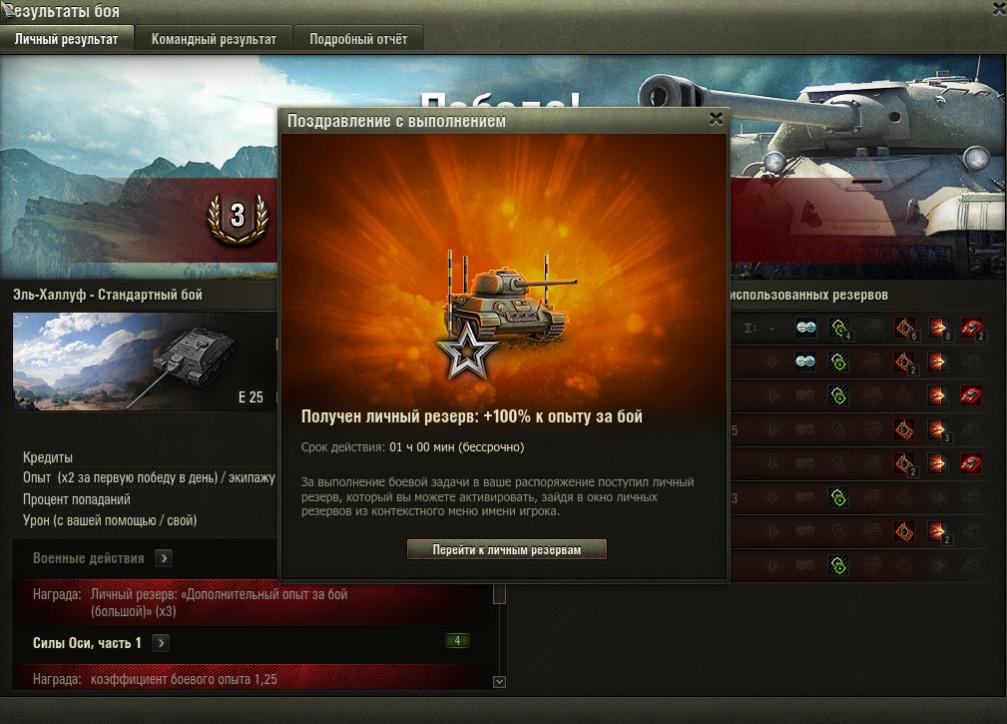Click Перейти к личным резервам button
Image resolution: width=1007 pixels, height=724 pixels.
coord(506,549)
